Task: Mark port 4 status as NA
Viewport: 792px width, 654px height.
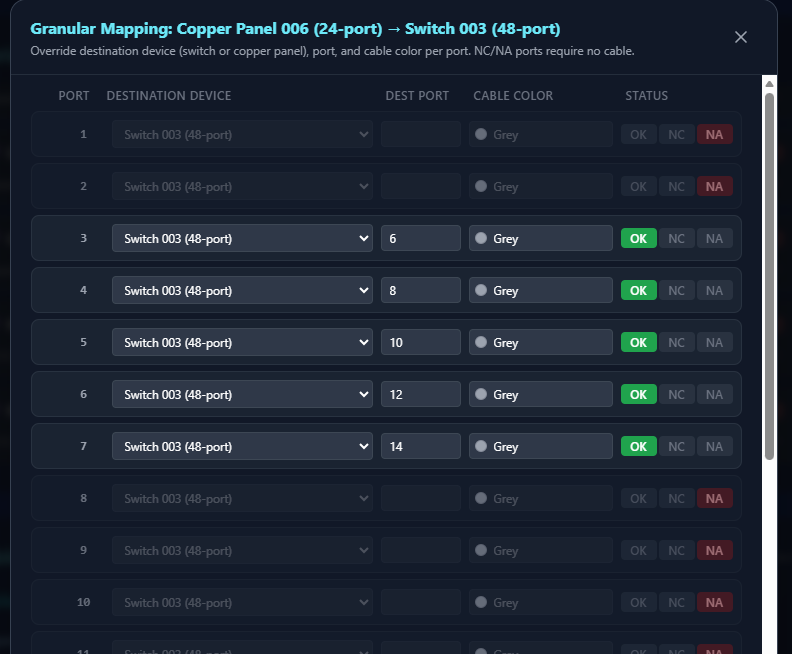Action: [x=714, y=290]
